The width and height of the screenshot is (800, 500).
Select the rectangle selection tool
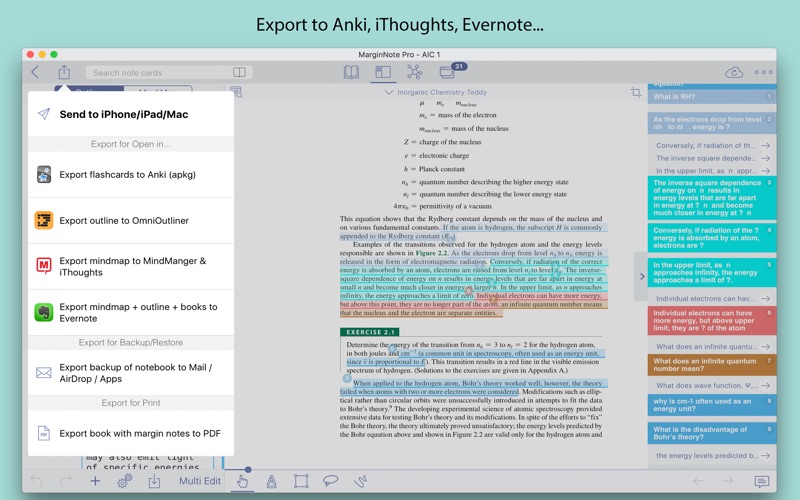301,481
